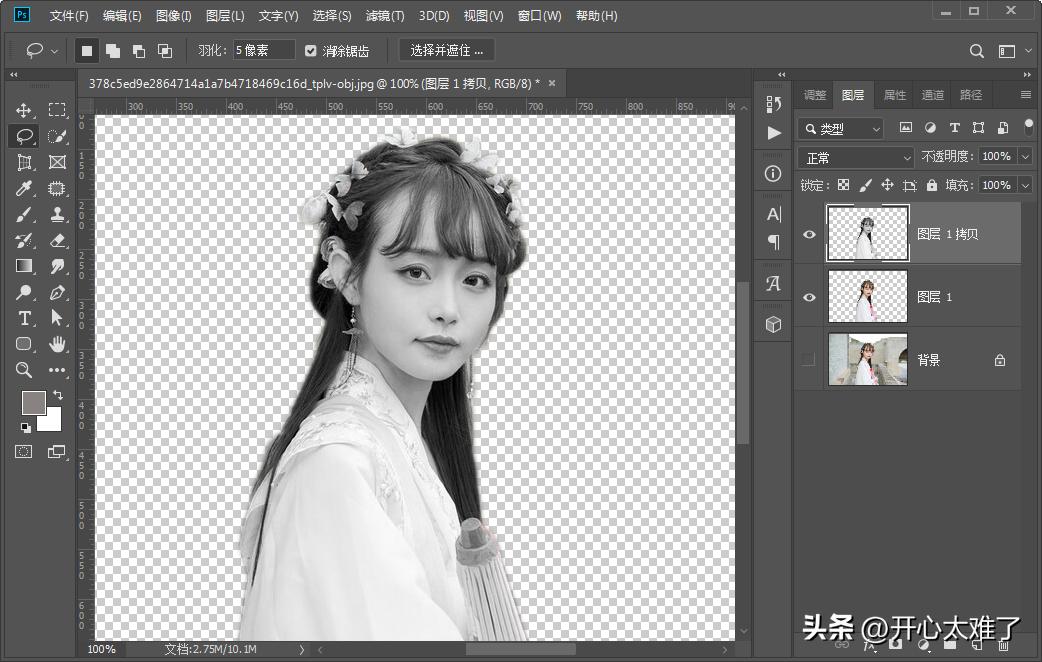Screen dimensions: 1042x662
Task: Pick the Eyedropper tool
Action: (x=23, y=188)
